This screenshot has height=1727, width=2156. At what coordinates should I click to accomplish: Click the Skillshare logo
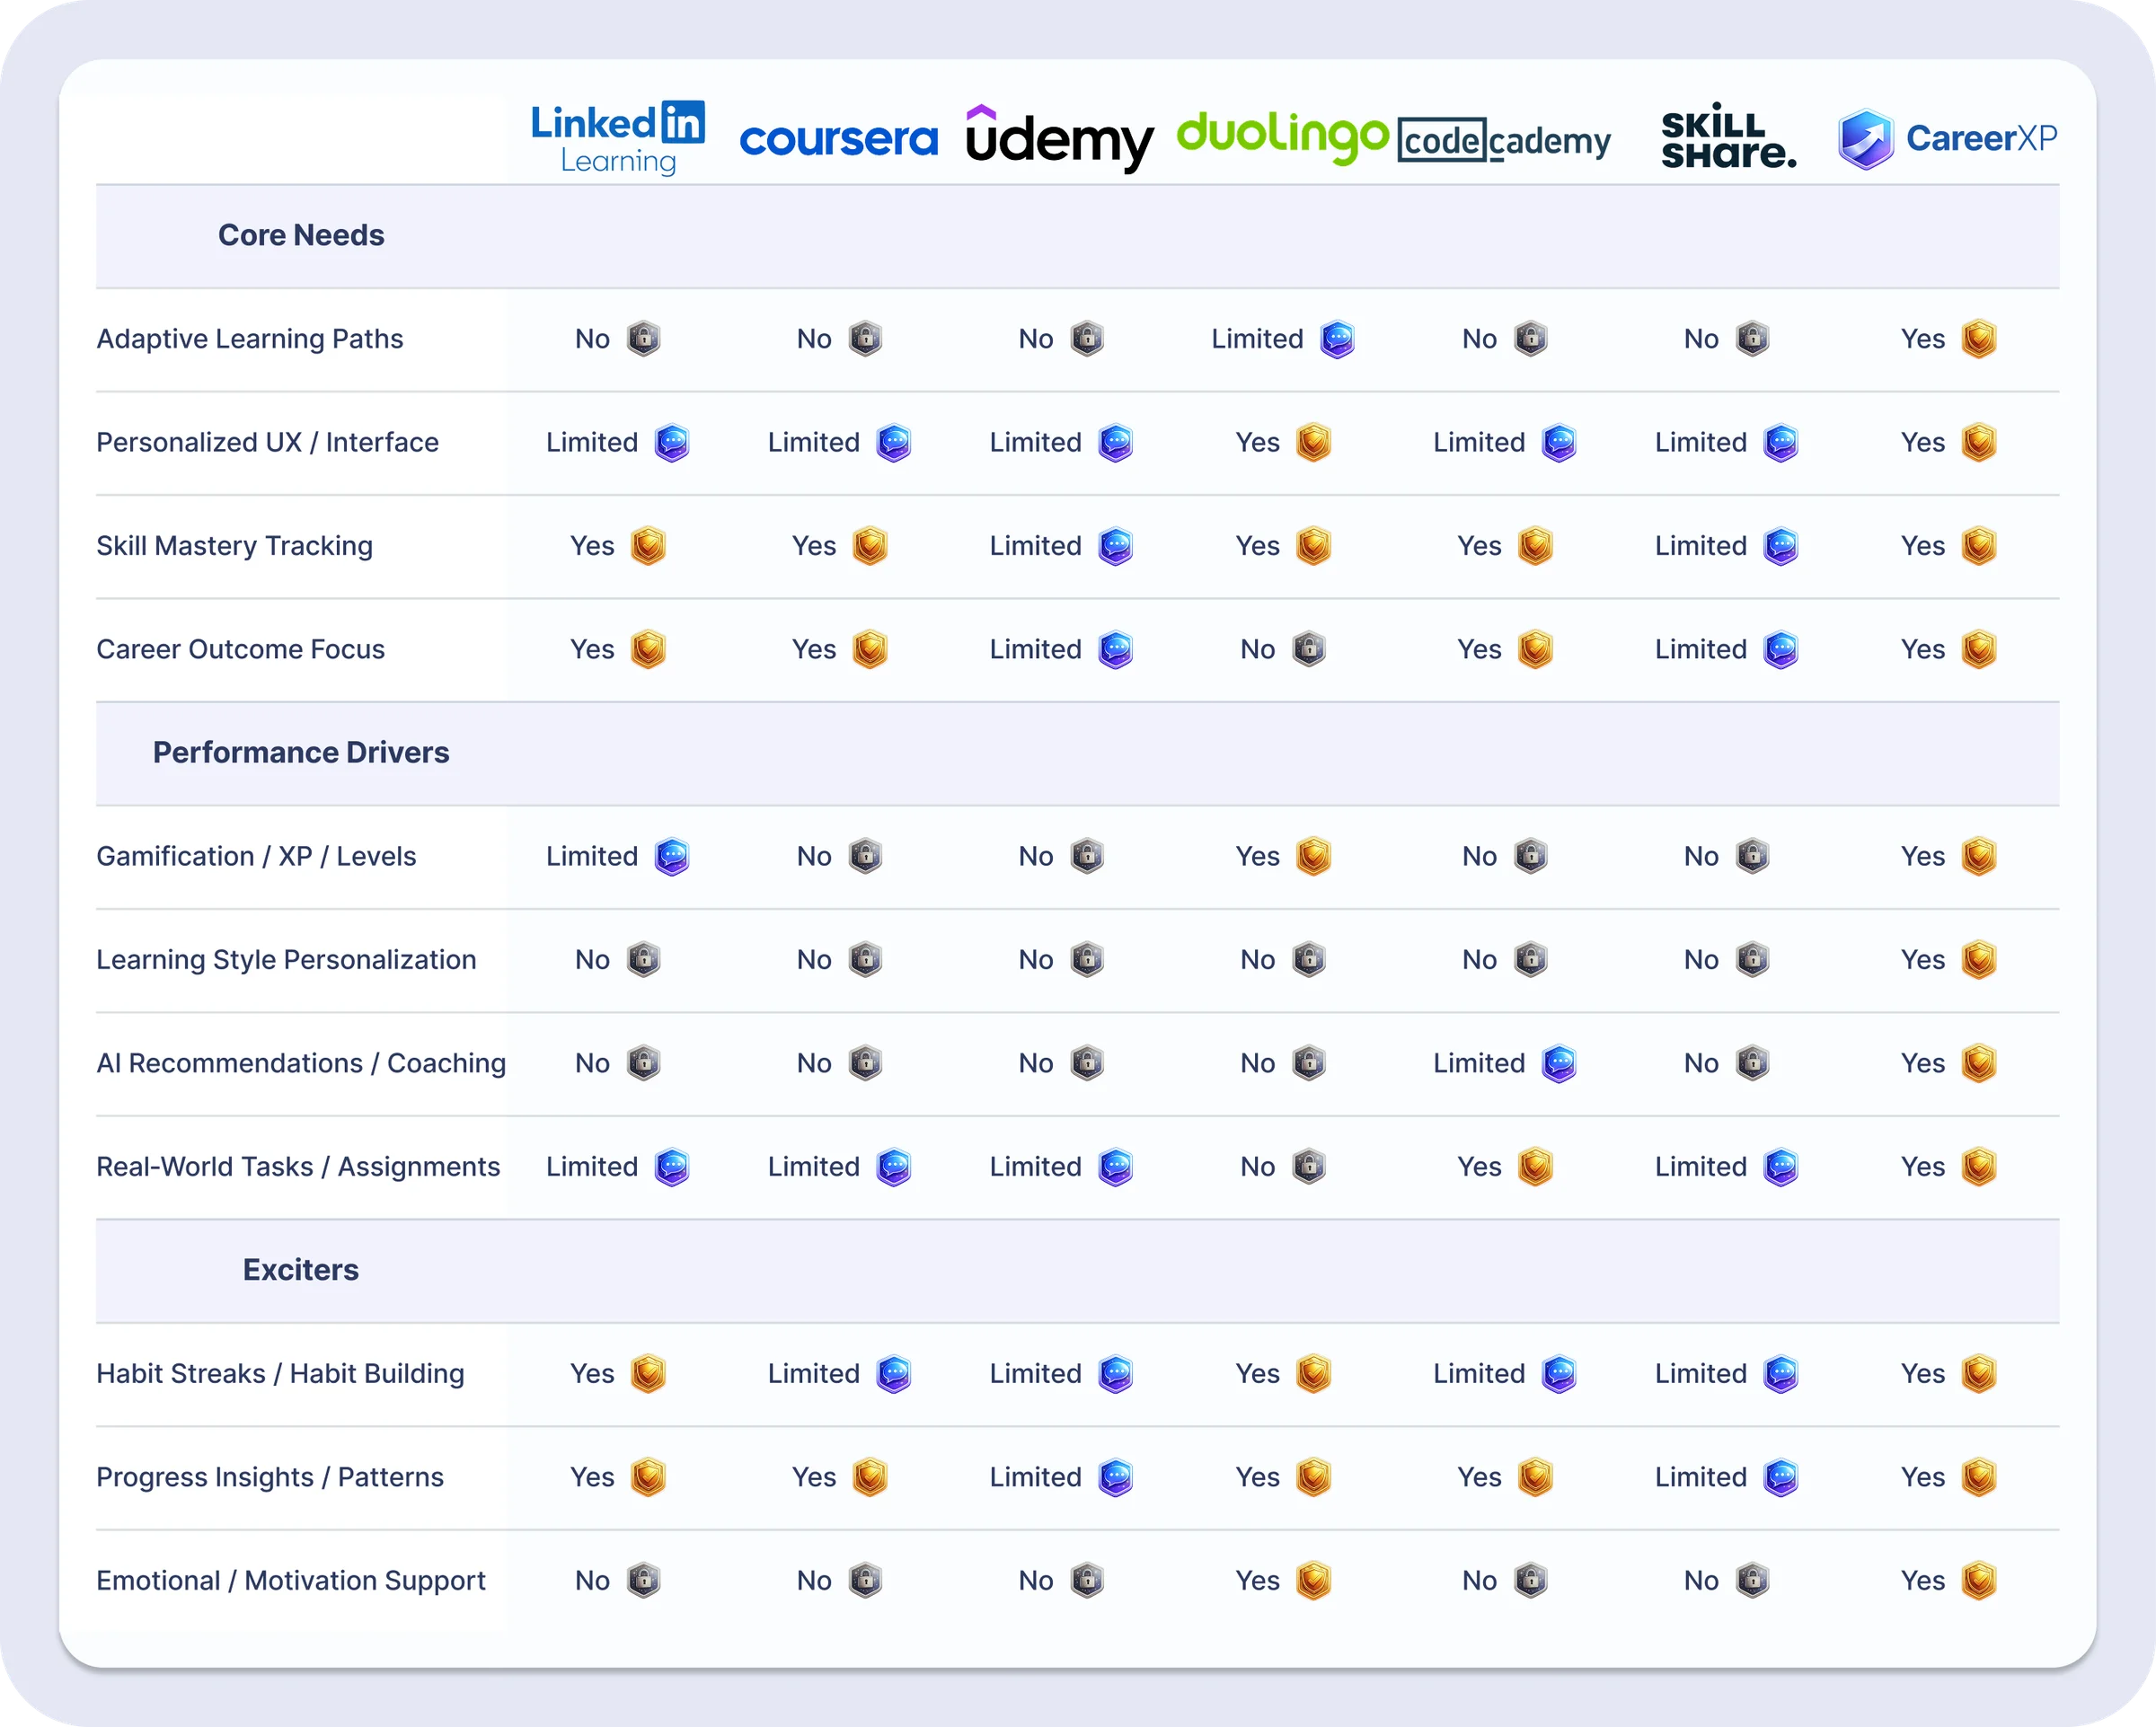1728,135
